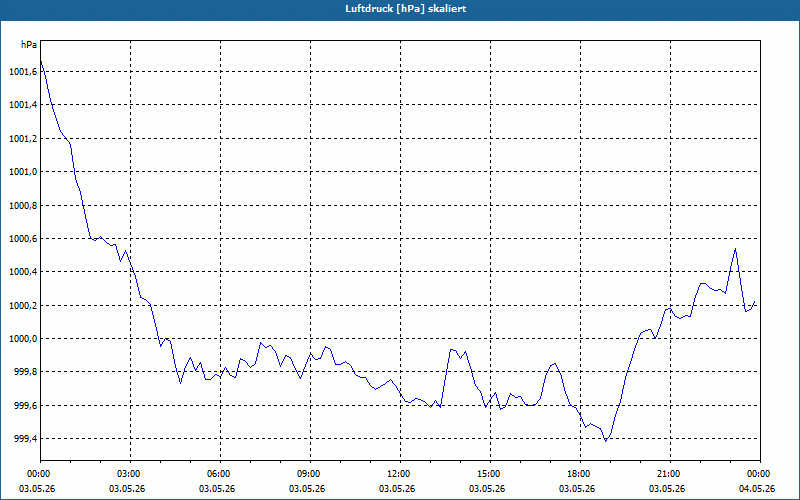Select the 1000,8 pressure label
The image size is (800, 500).
click(23, 206)
